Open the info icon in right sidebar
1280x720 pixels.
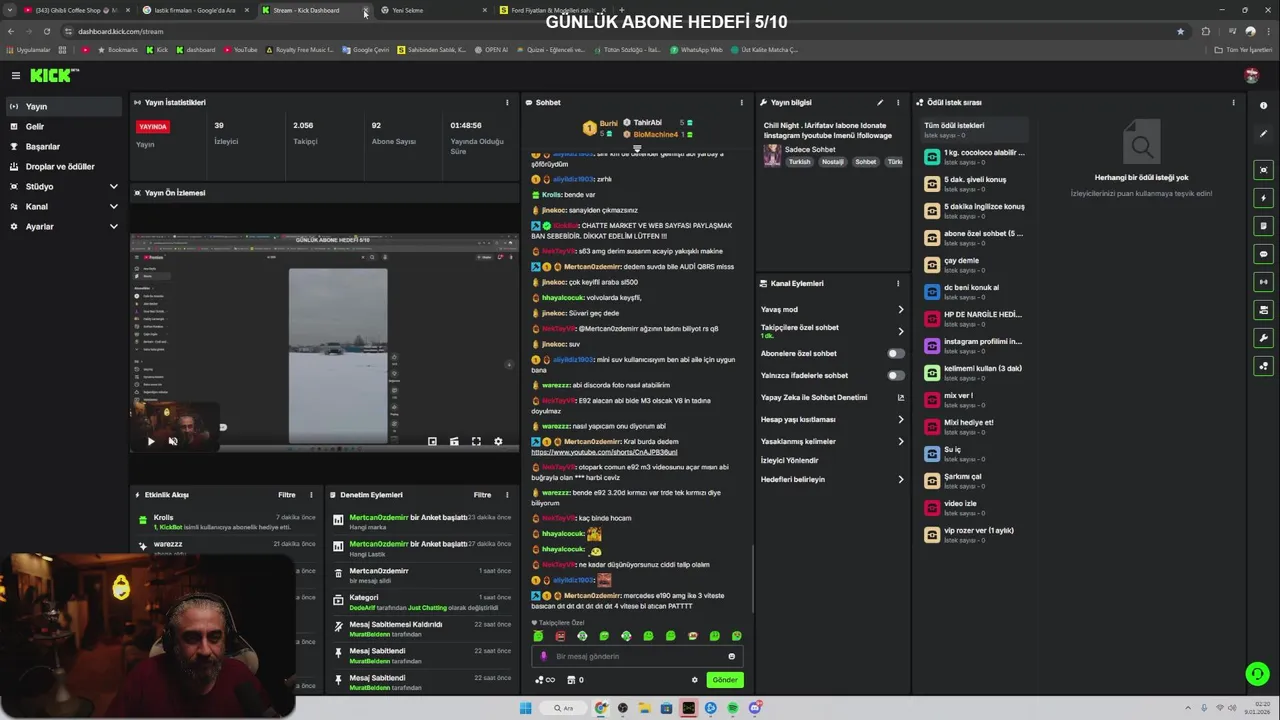point(1264,105)
